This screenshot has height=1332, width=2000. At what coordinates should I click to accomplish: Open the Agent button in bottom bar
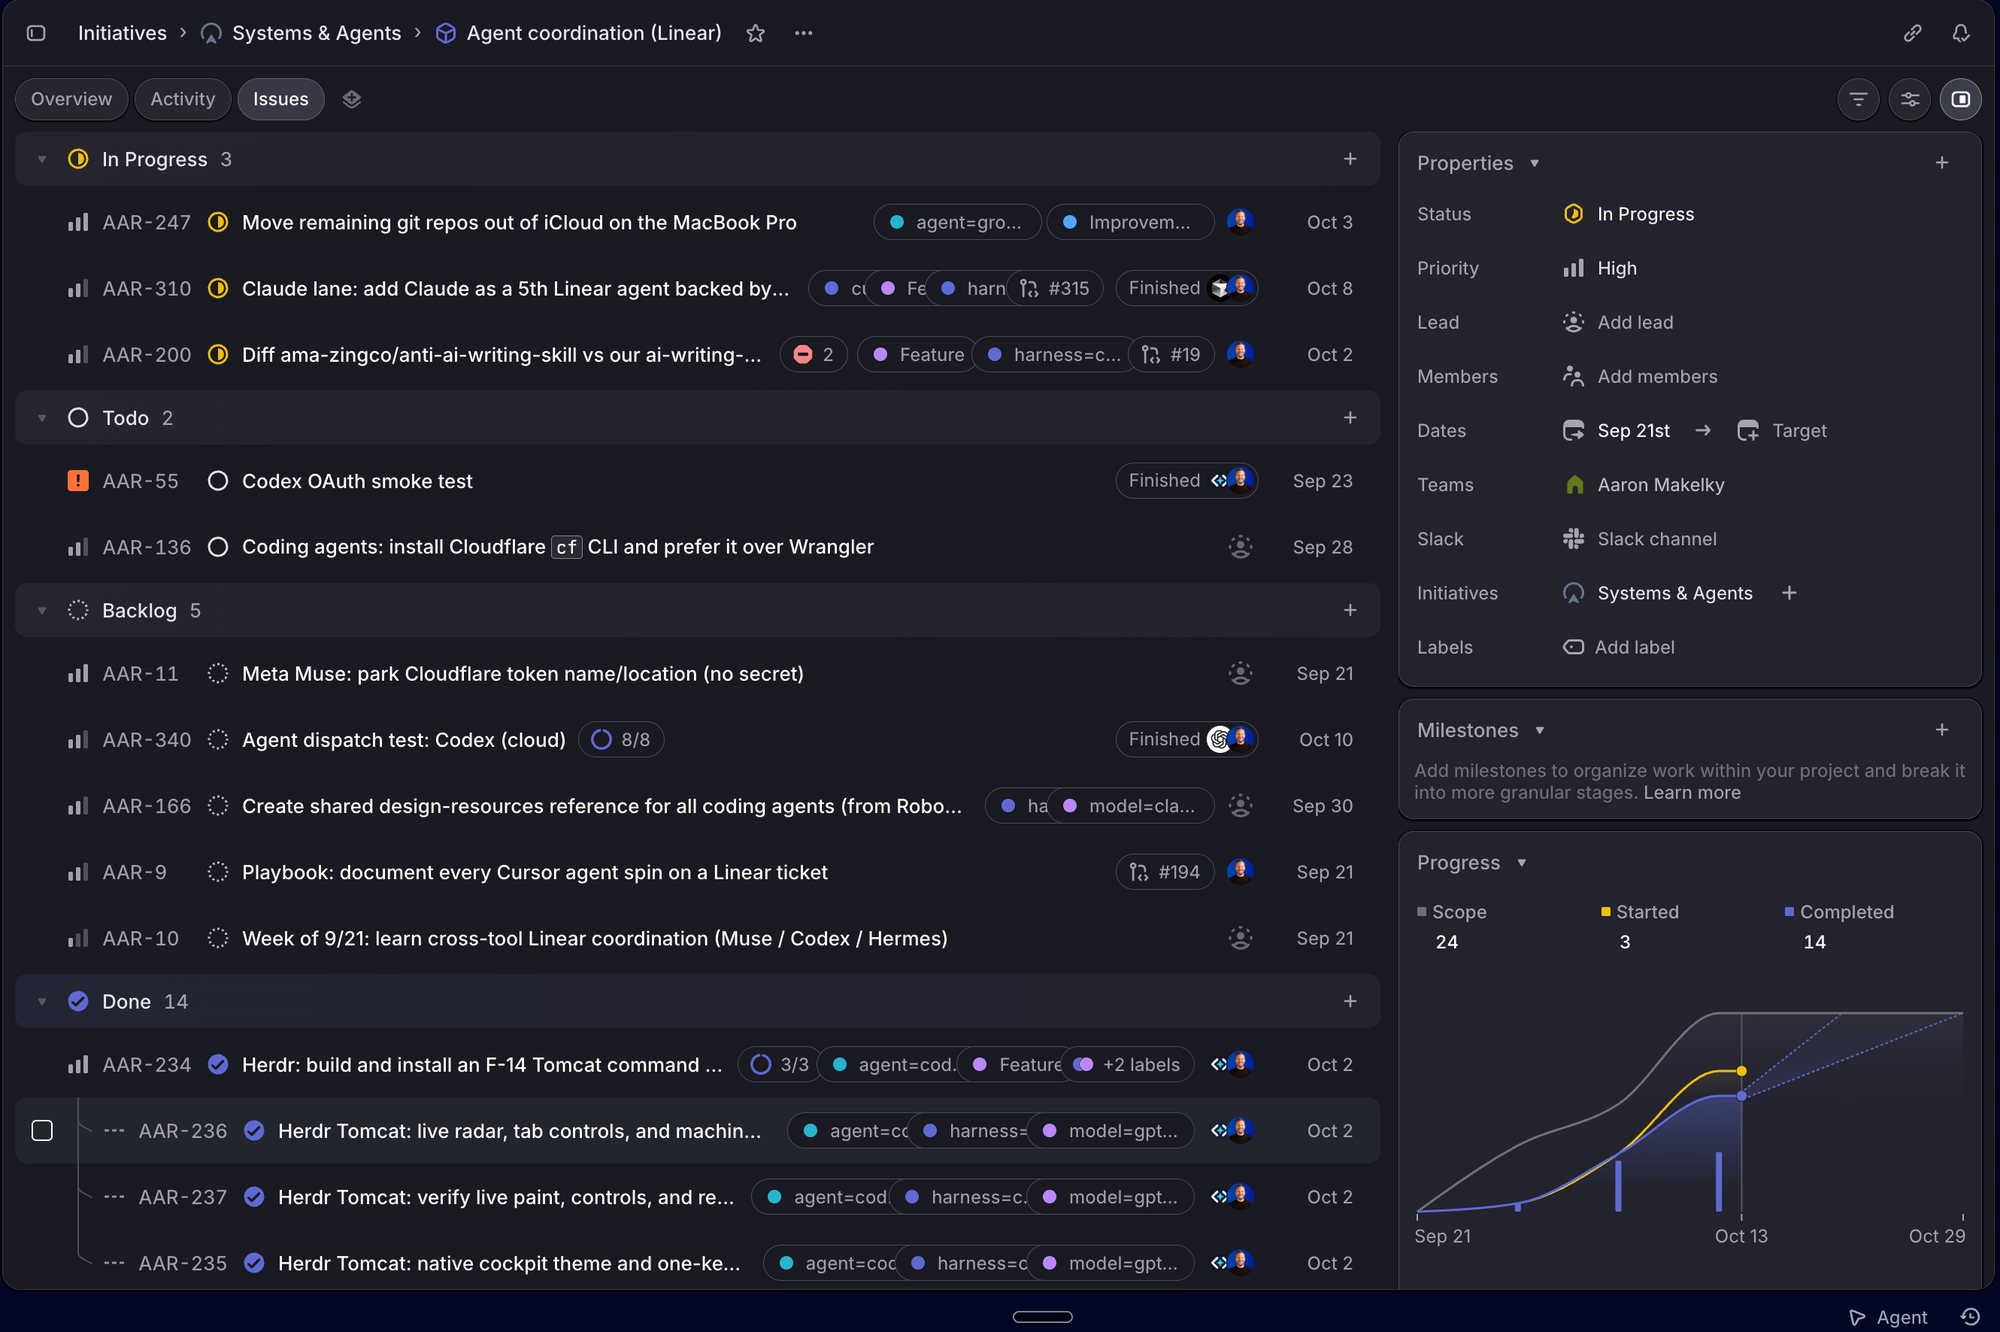coord(1888,1317)
